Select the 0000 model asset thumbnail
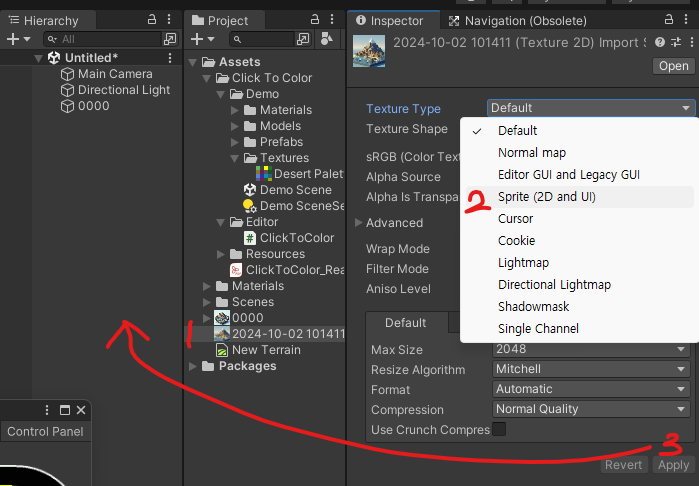Screen dimensions: 699x486 (x=222, y=318)
